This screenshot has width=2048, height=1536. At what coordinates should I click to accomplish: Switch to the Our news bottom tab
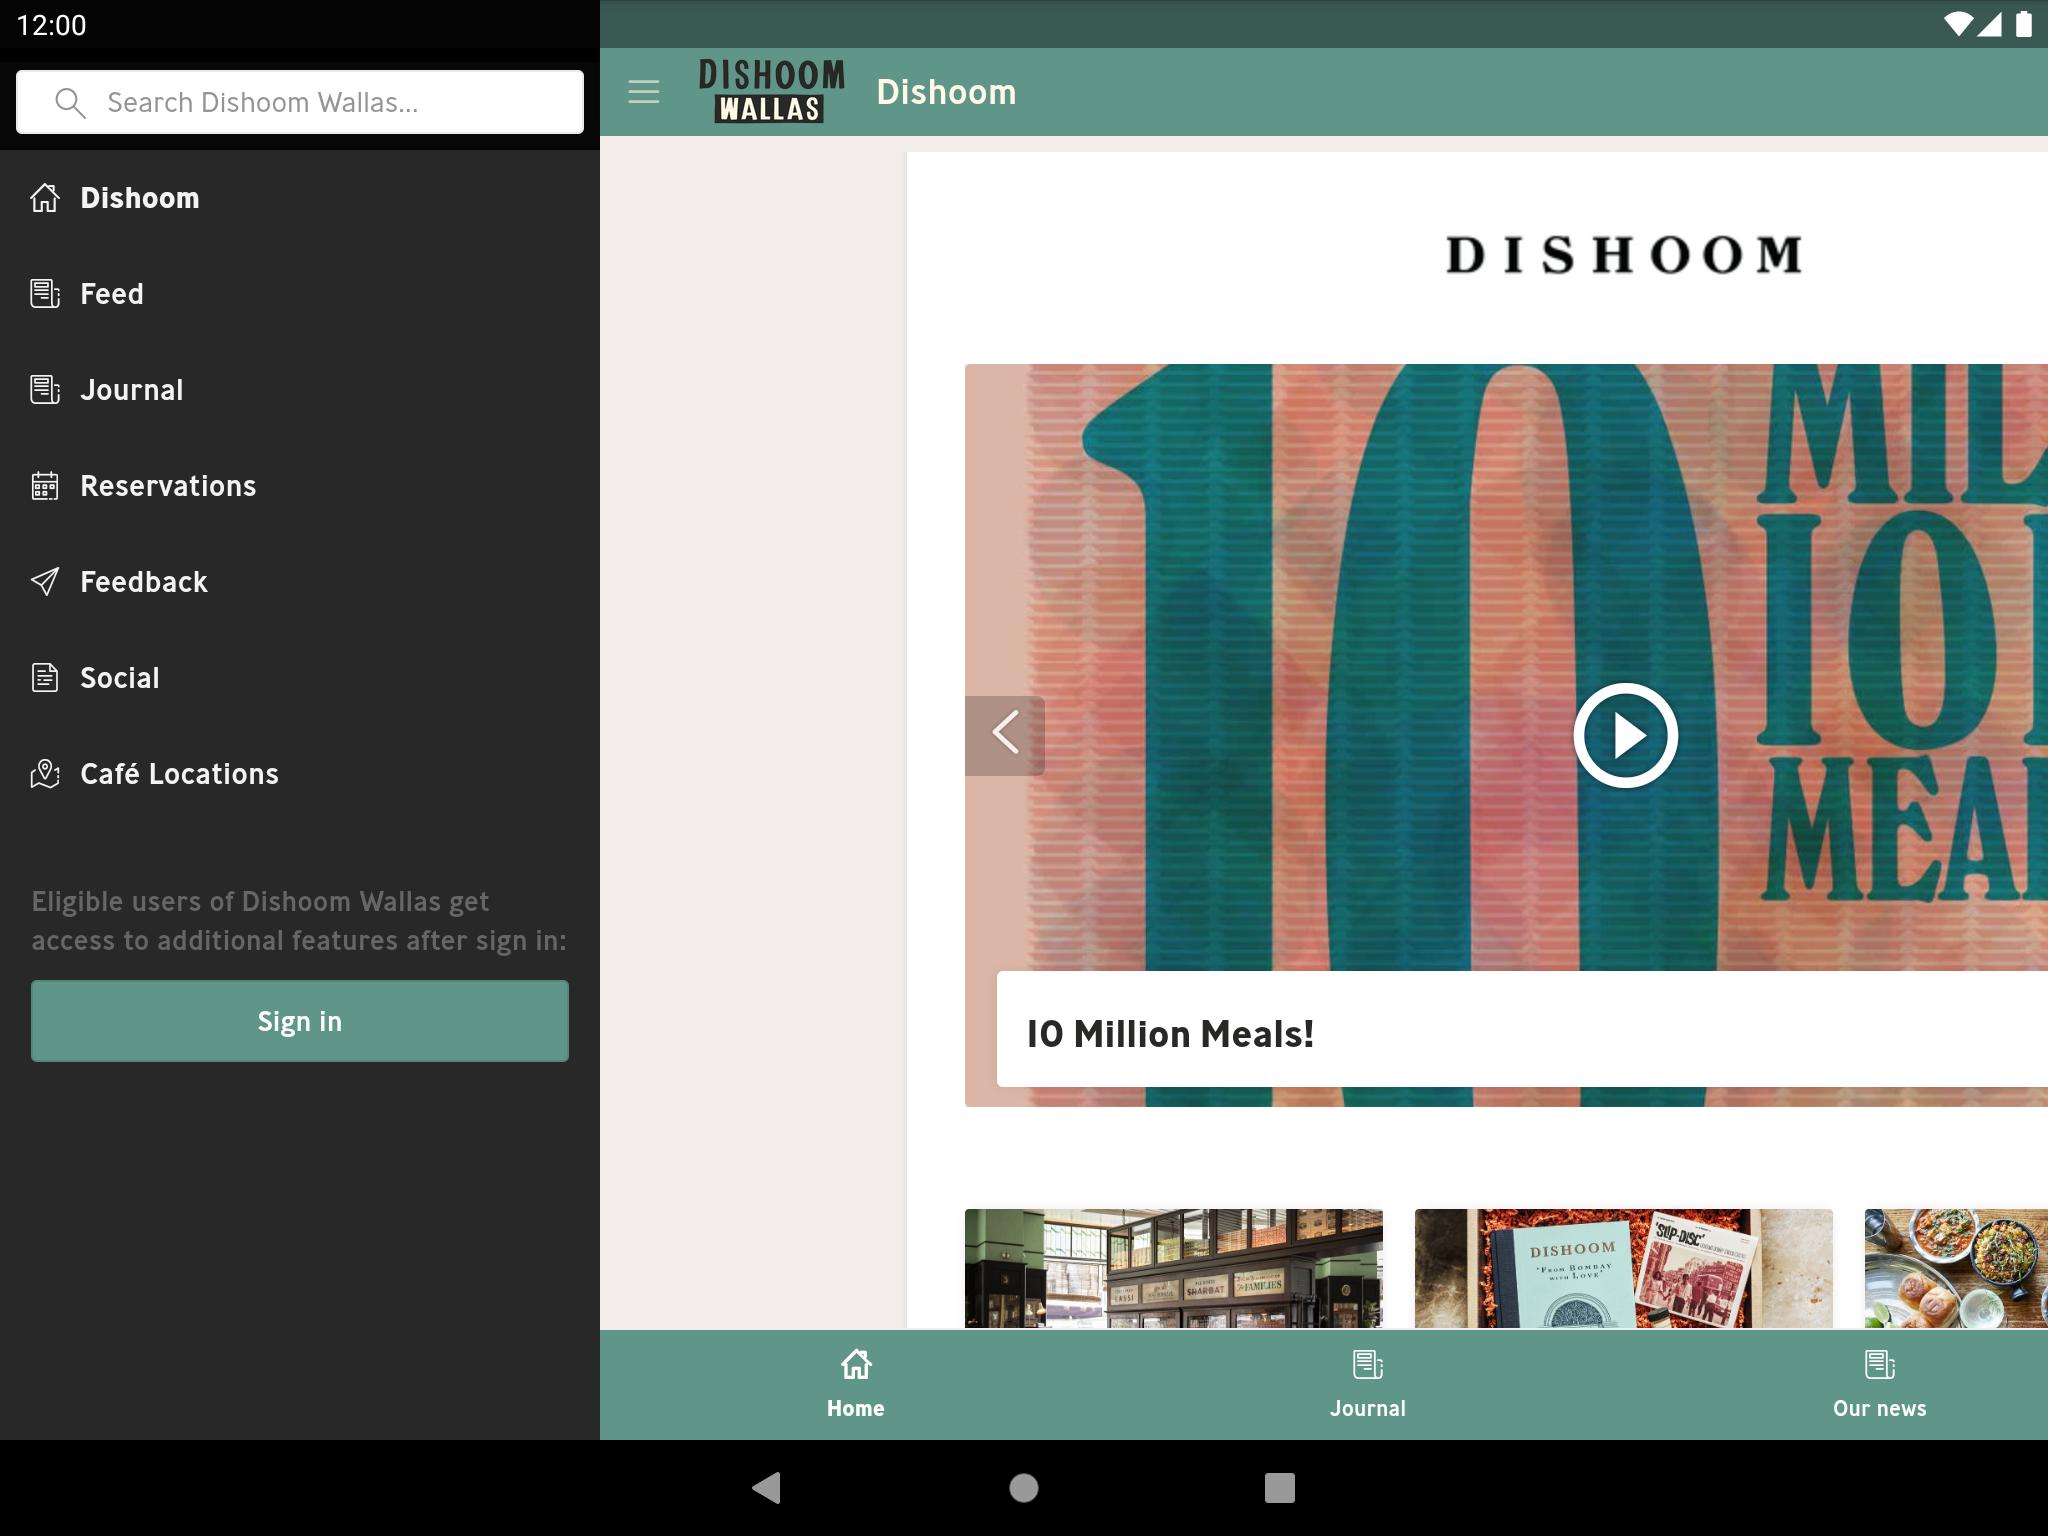point(1880,1384)
